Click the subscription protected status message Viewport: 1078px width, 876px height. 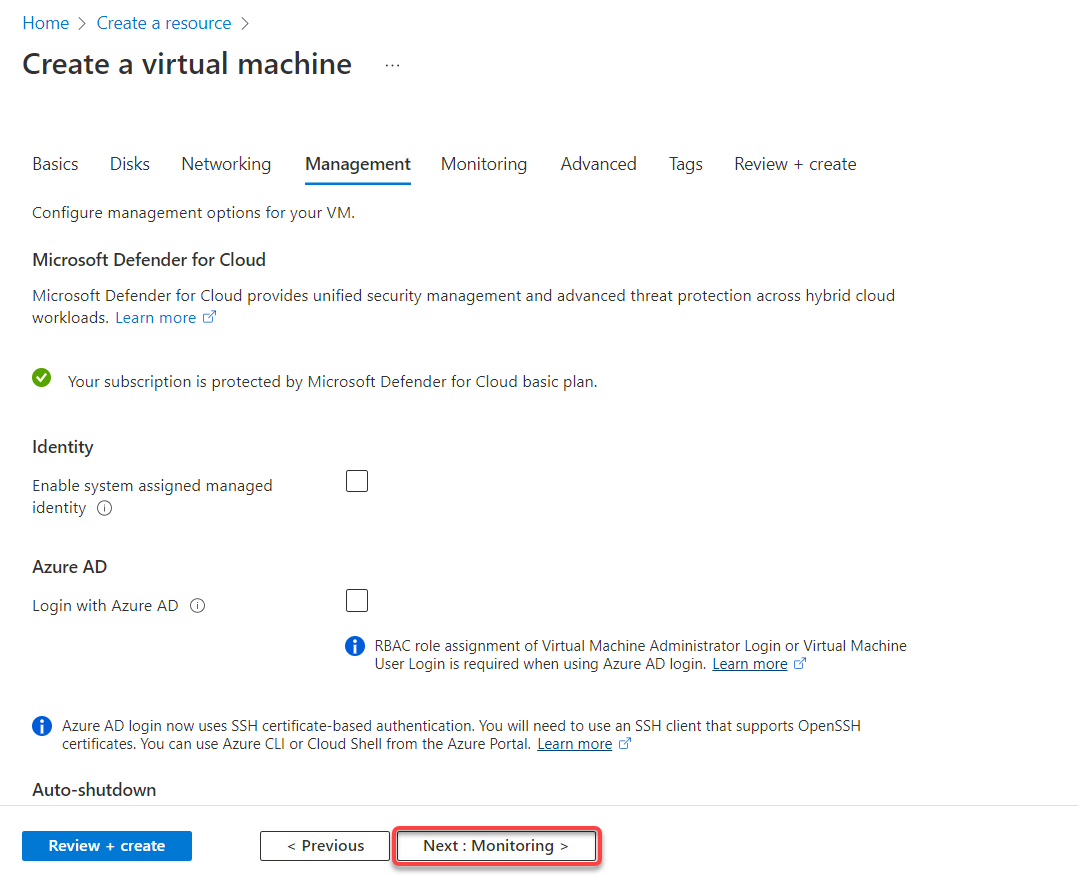coord(332,382)
